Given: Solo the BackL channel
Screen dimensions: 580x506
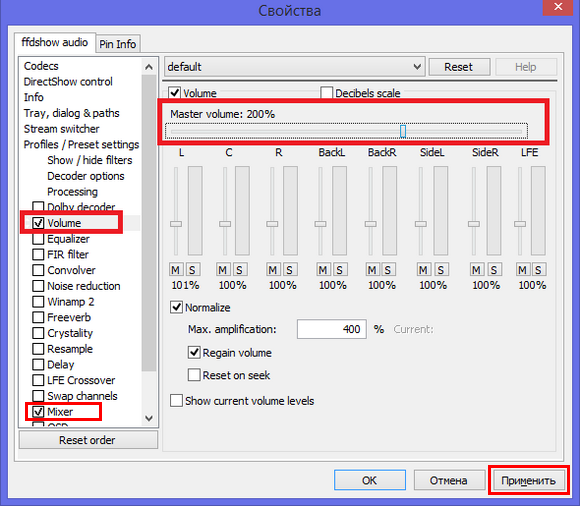Looking at the screenshot, I should pos(339,270).
